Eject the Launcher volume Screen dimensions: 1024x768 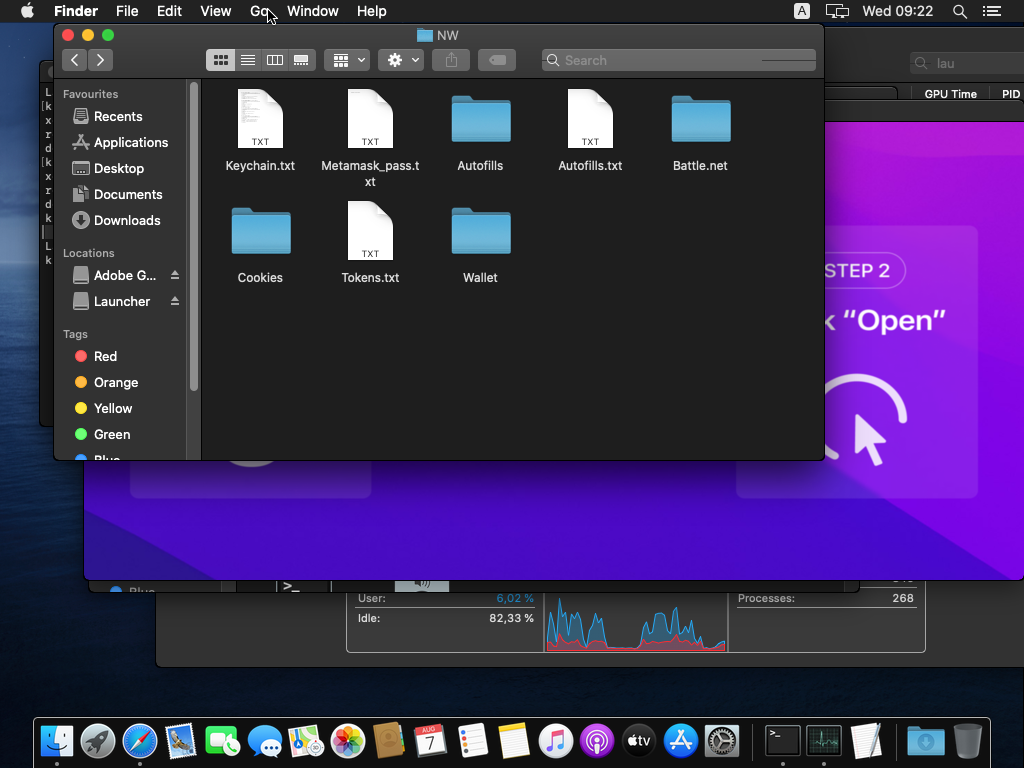(x=175, y=301)
